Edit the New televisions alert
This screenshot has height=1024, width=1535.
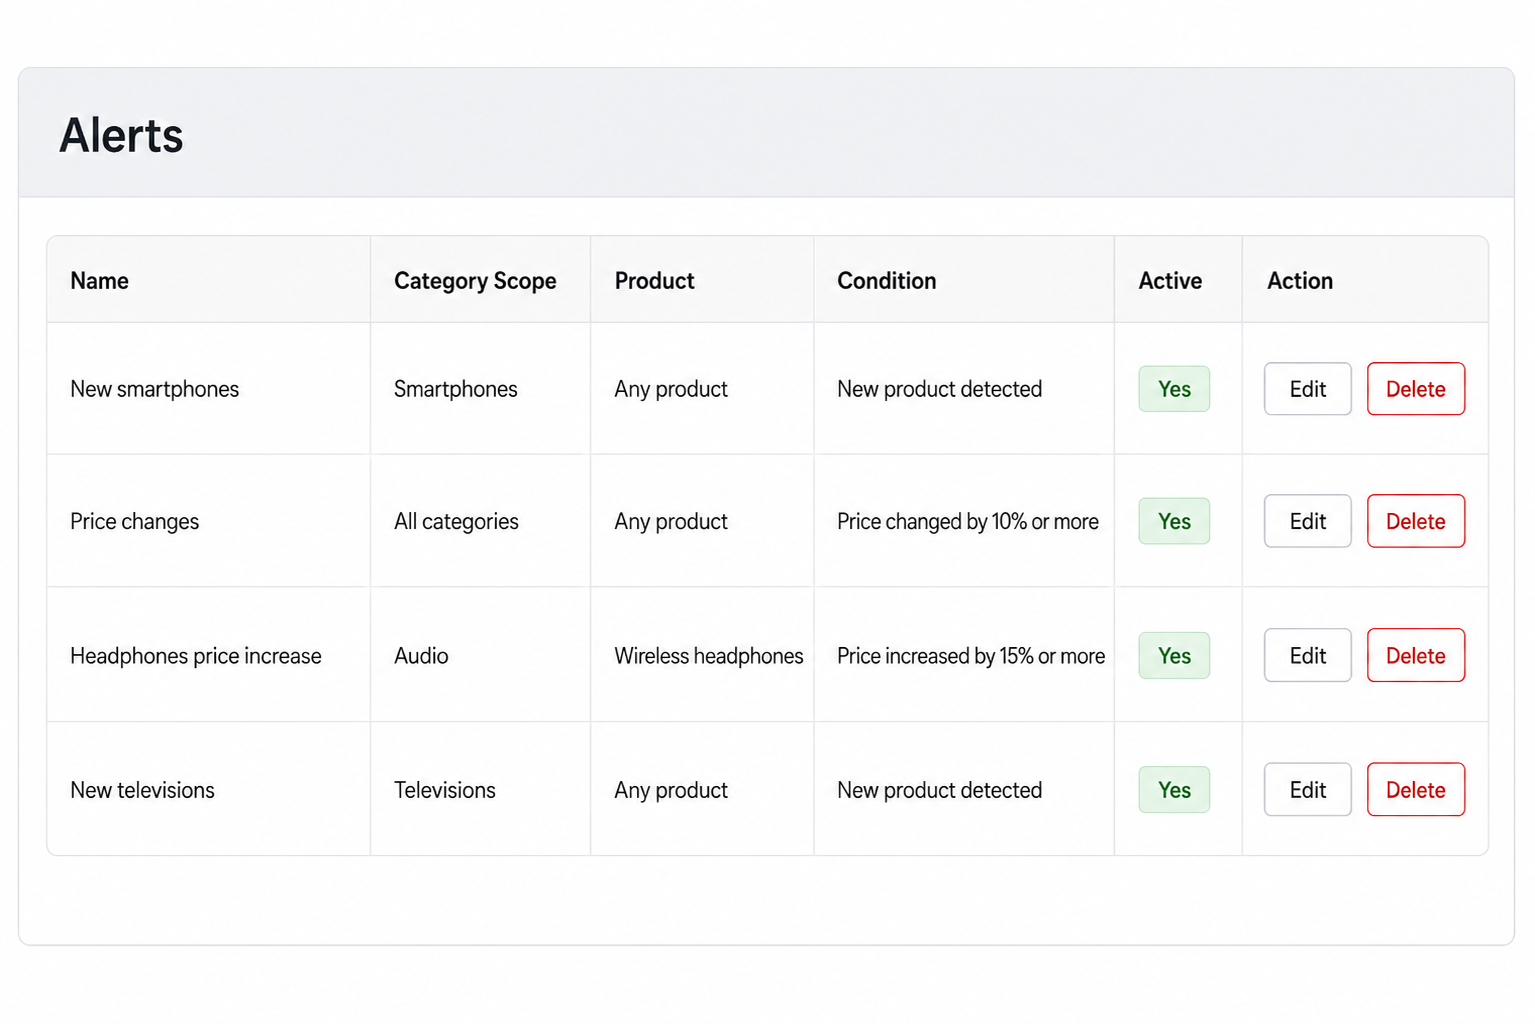pyautogui.click(x=1307, y=789)
